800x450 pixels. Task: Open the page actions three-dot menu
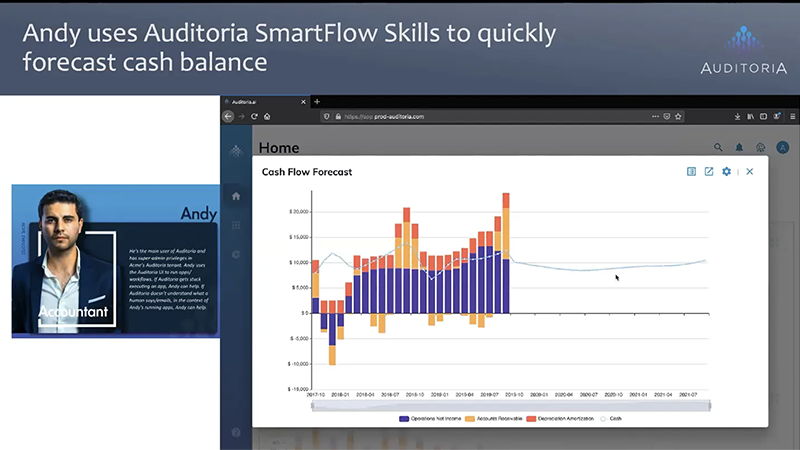(655, 116)
